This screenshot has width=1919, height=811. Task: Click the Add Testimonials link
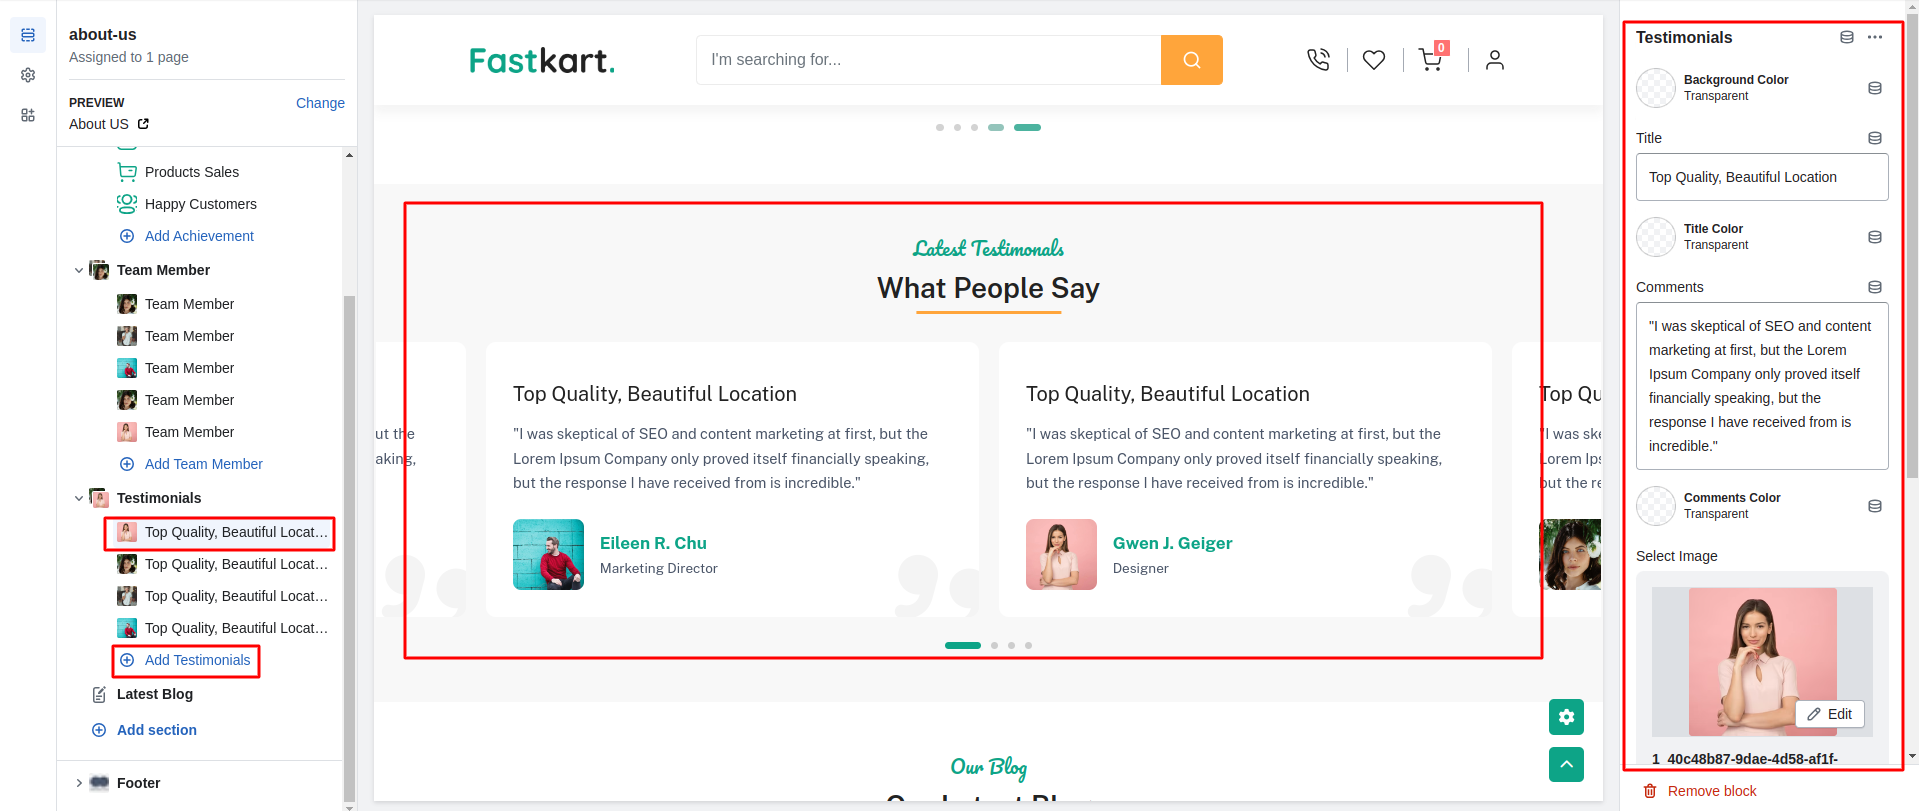[x=197, y=660]
